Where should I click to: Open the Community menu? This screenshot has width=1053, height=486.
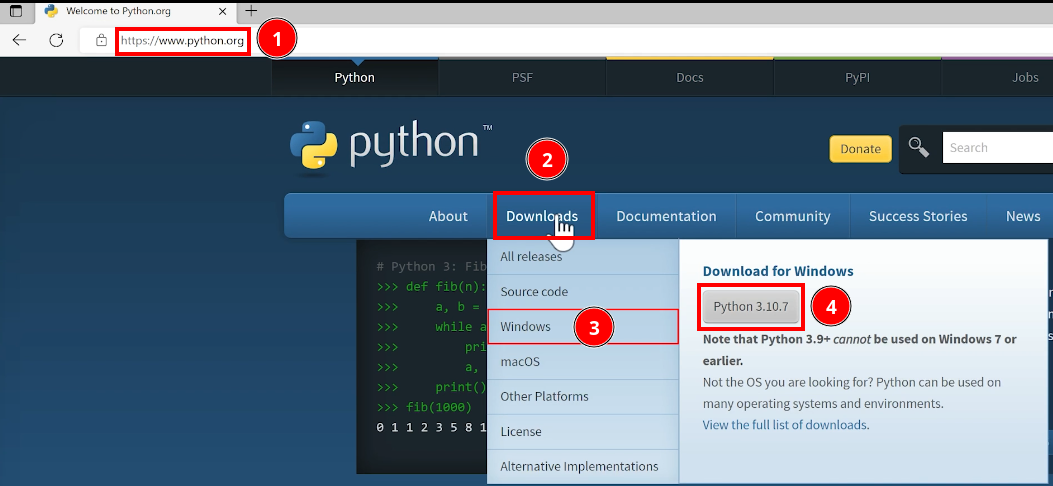[792, 216]
